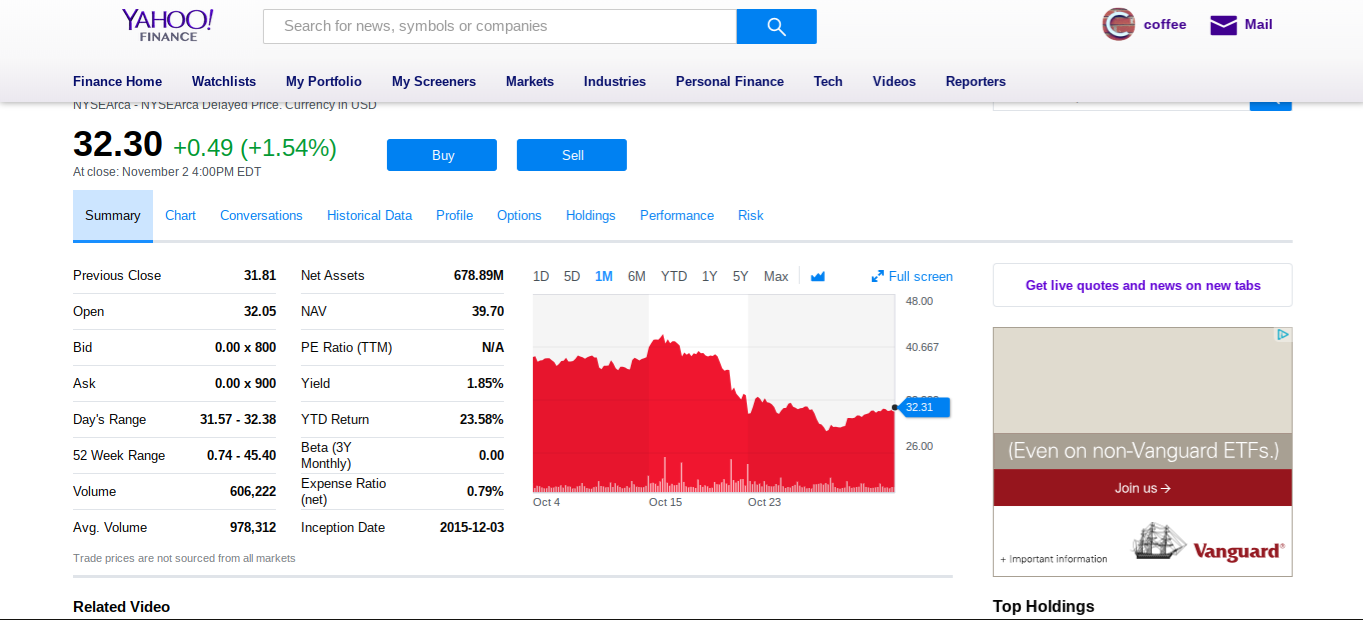Click the coffee profile avatar
The image size is (1363, 620).
click(x=1118, y=25)
